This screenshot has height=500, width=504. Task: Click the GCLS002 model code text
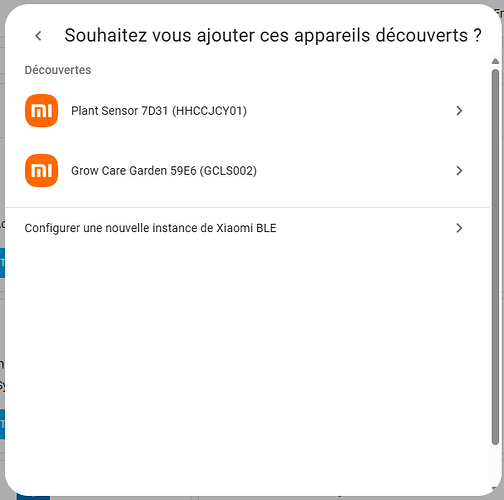coord(228,171)
